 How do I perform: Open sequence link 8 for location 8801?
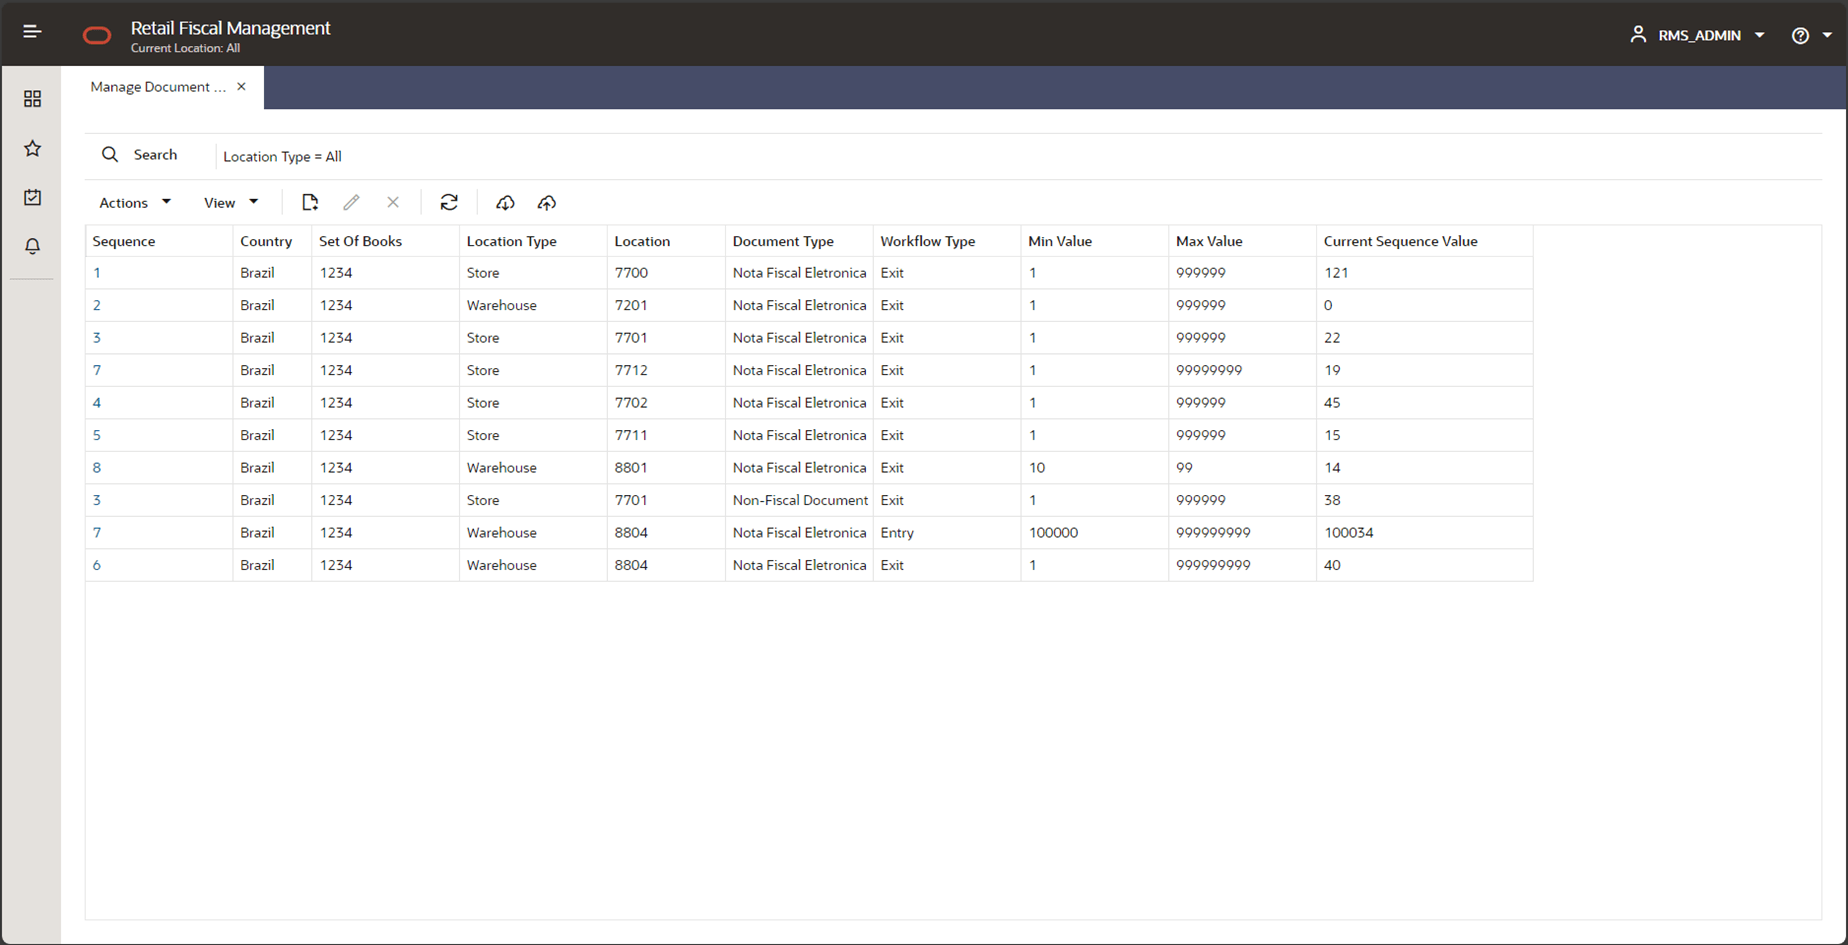tap(97, 468)
